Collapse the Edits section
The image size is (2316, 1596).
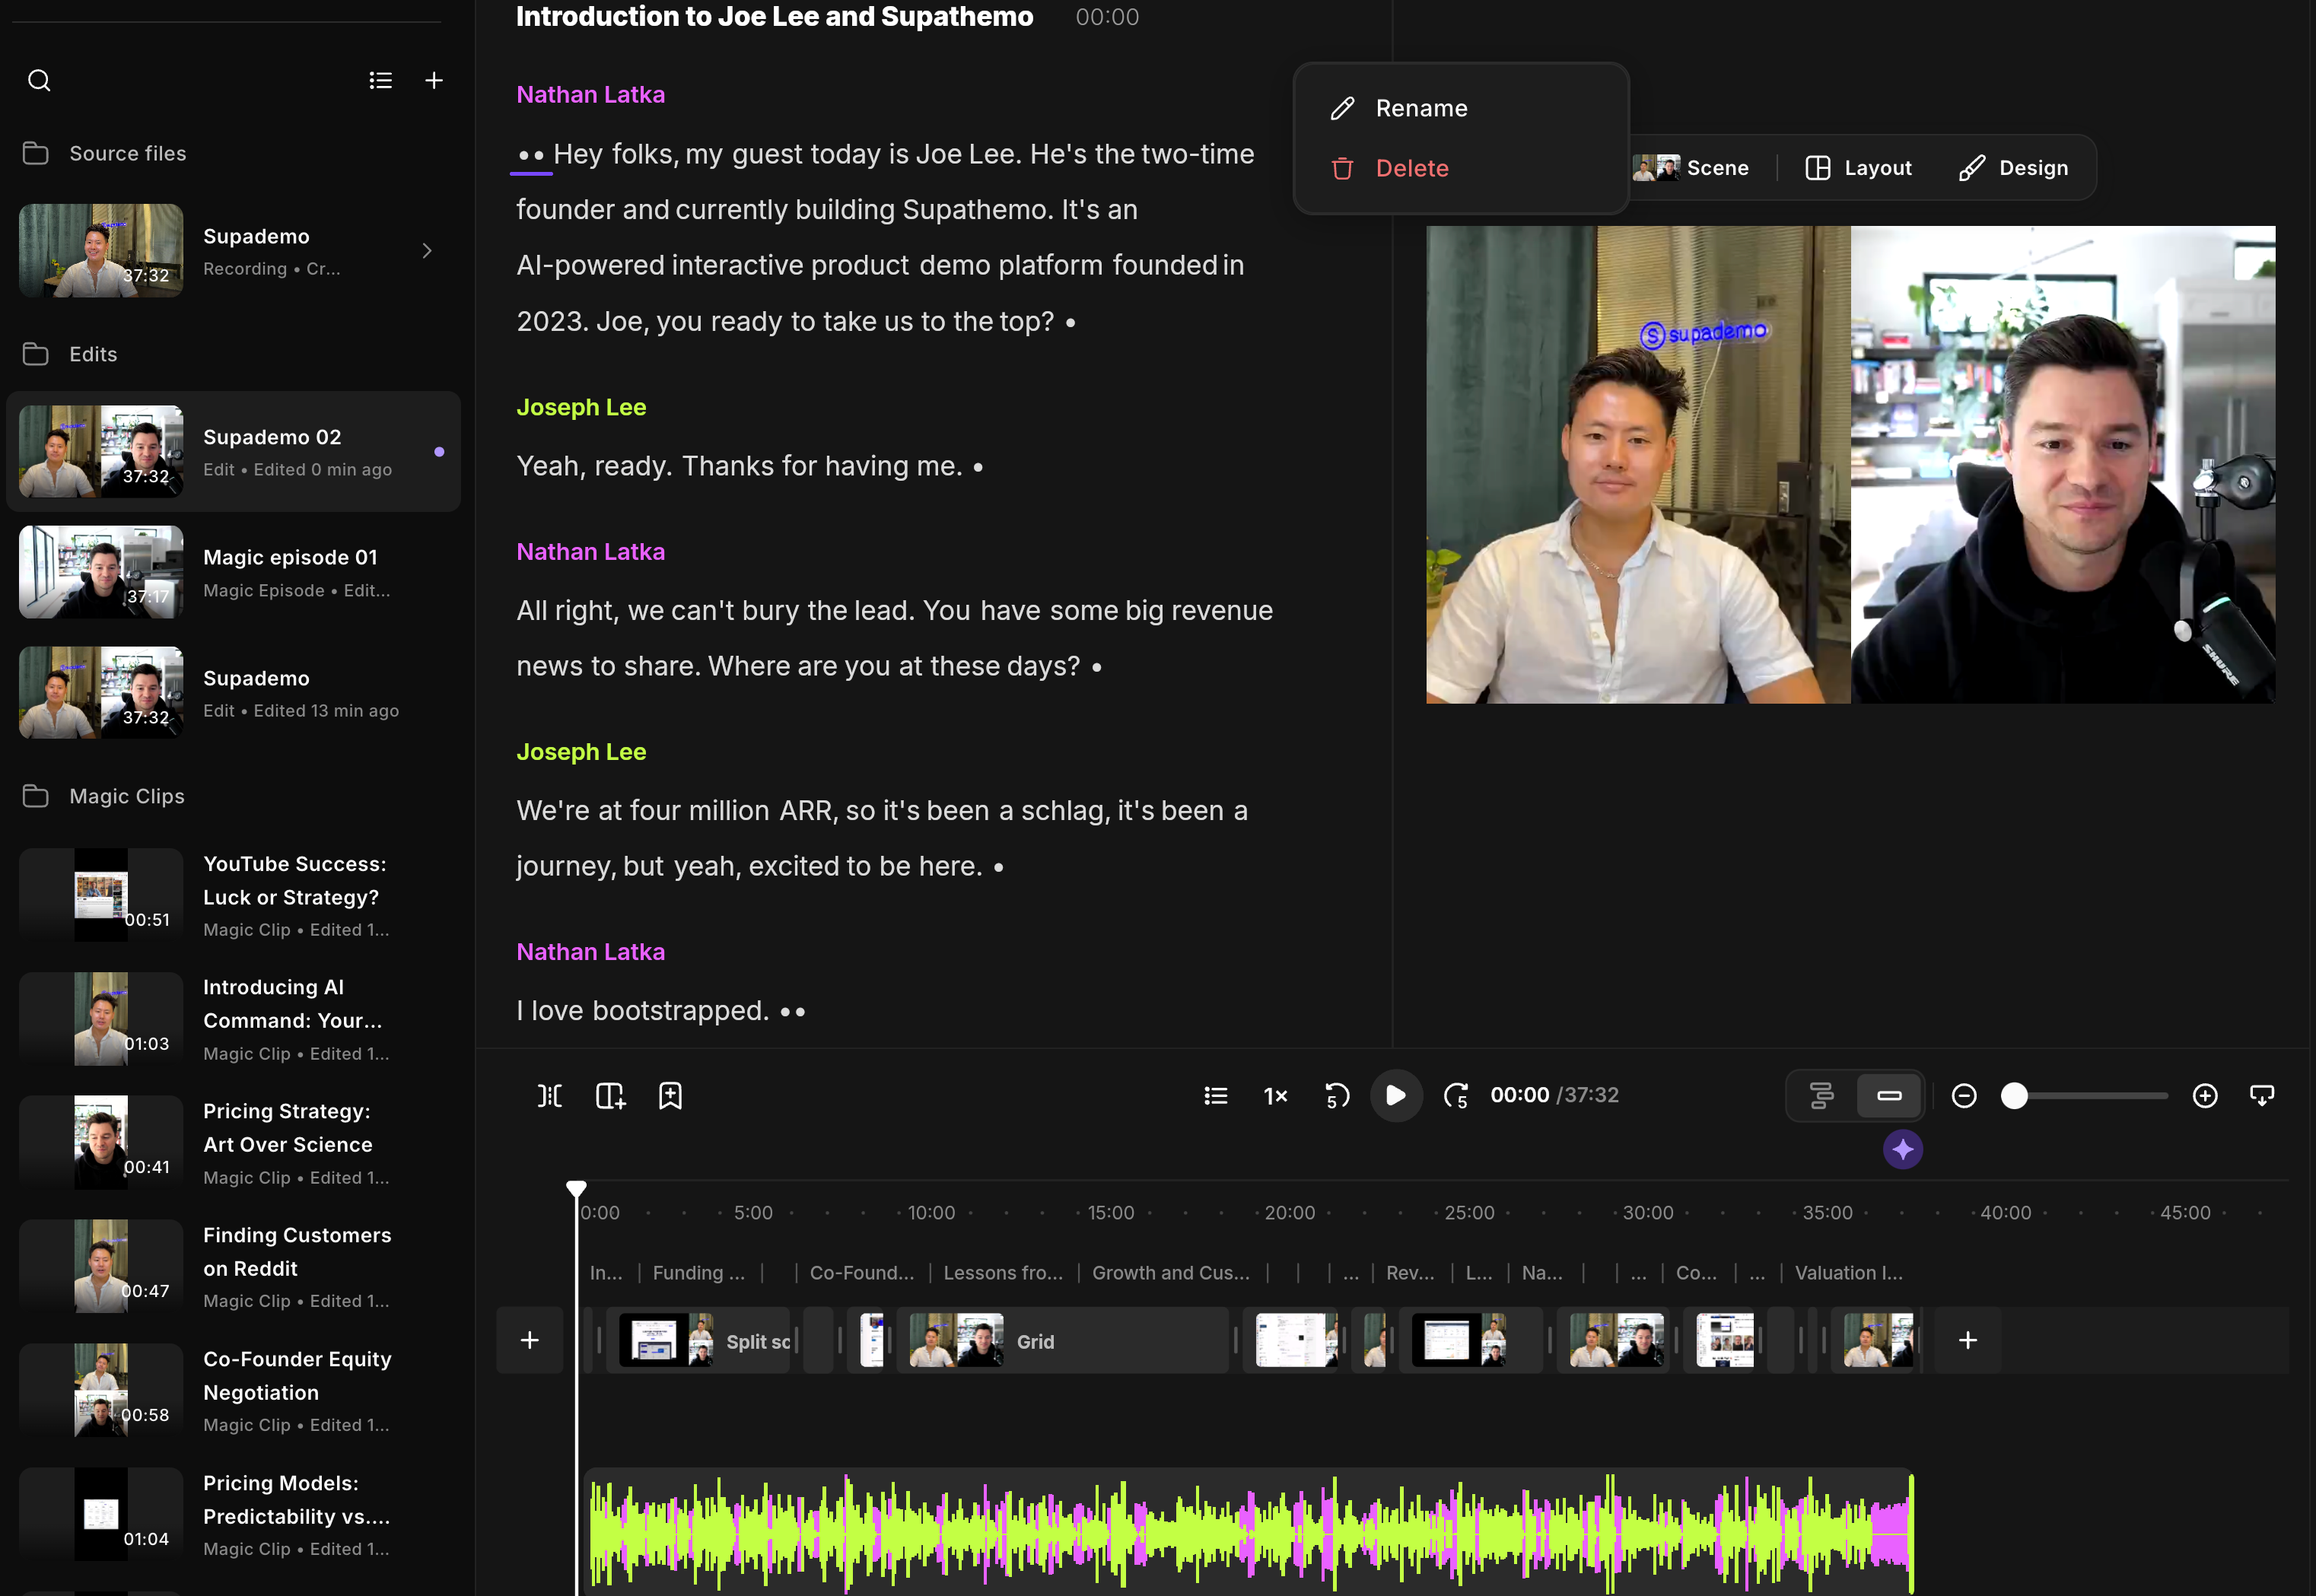tap(93, 354)
